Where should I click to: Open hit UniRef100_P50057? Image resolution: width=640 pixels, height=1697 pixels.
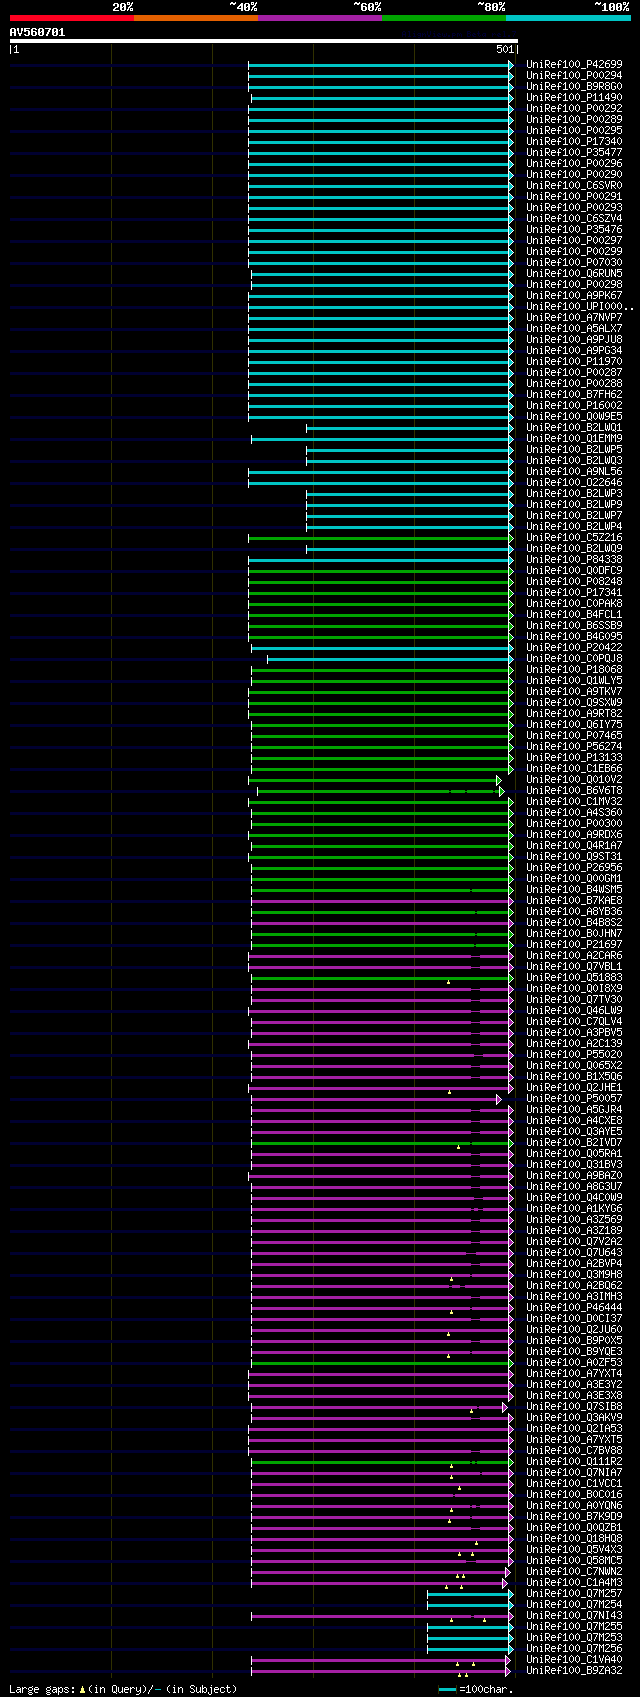(x=574, y=1098)
